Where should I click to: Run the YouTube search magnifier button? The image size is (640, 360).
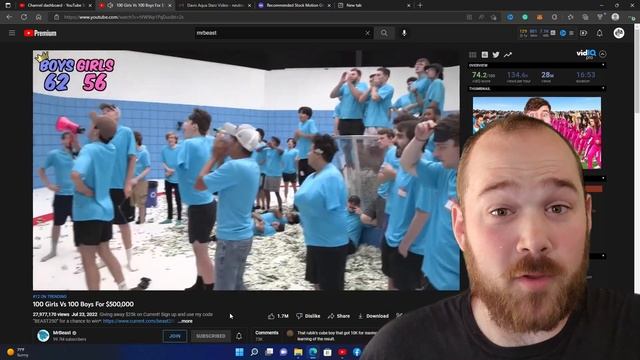click(x=384, y=33)
